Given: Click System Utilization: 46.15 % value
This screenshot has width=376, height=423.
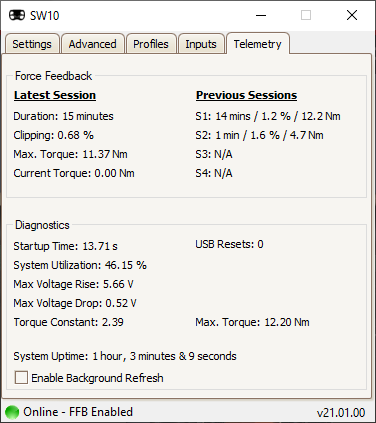Looking at the screenshot, I should click(x=80, y=265).
